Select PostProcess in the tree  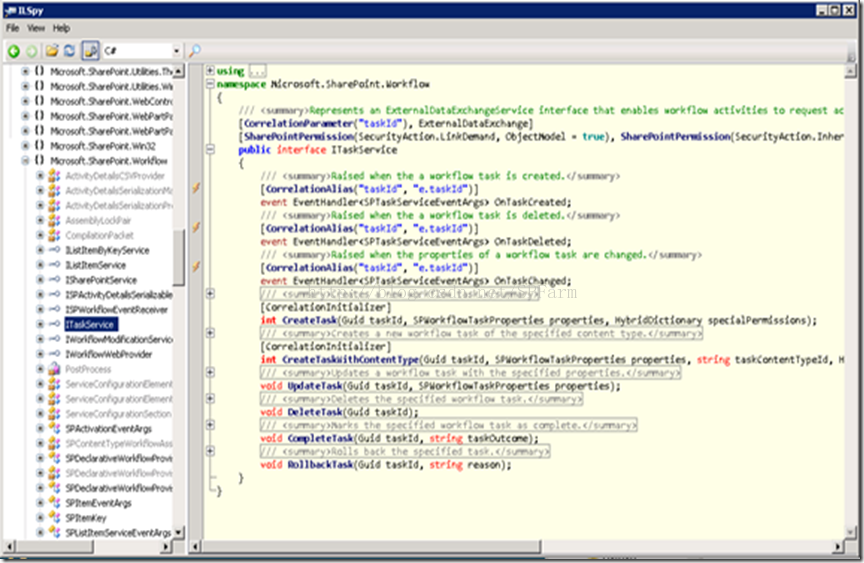point(88,369)
